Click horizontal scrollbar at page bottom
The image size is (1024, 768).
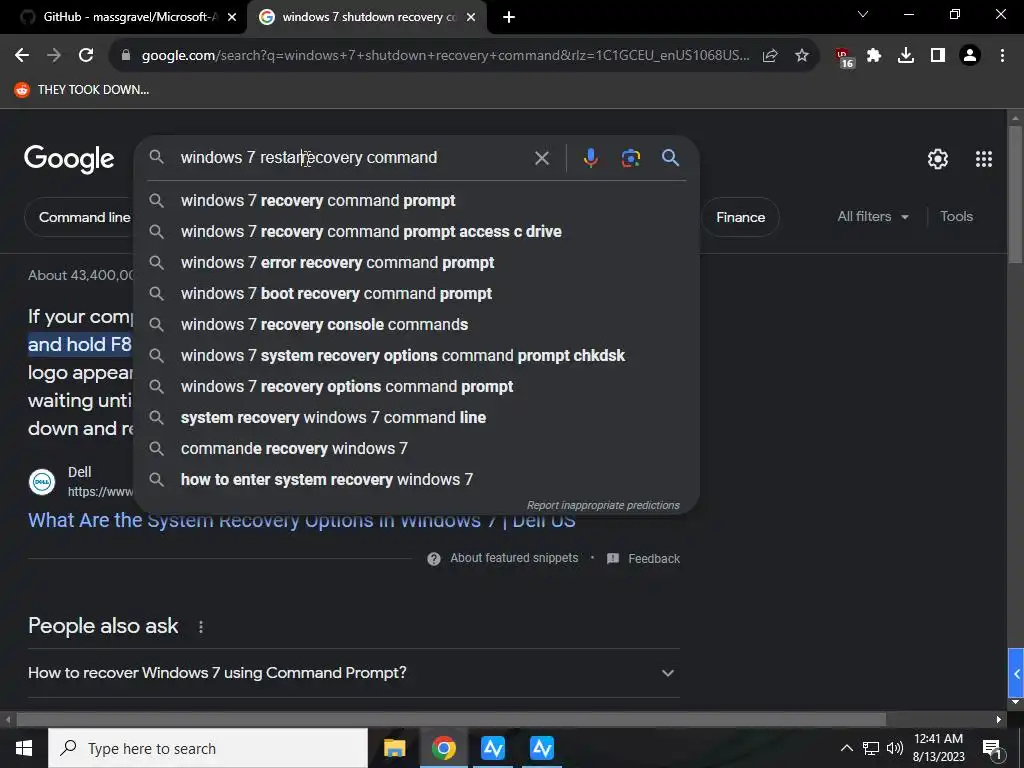point(451,720)
